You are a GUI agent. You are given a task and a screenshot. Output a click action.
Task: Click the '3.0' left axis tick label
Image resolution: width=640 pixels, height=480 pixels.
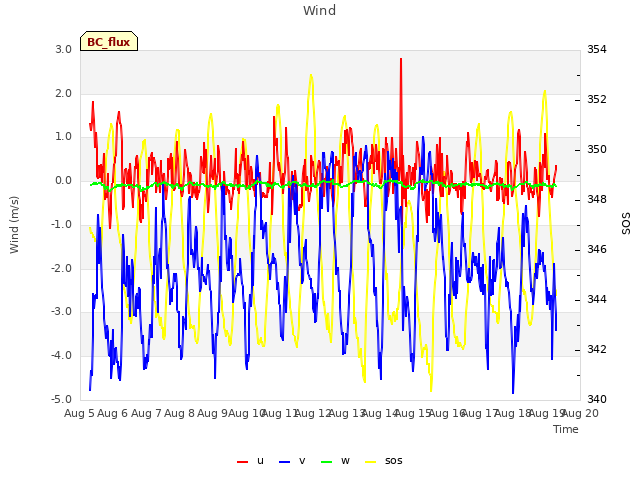64,49
